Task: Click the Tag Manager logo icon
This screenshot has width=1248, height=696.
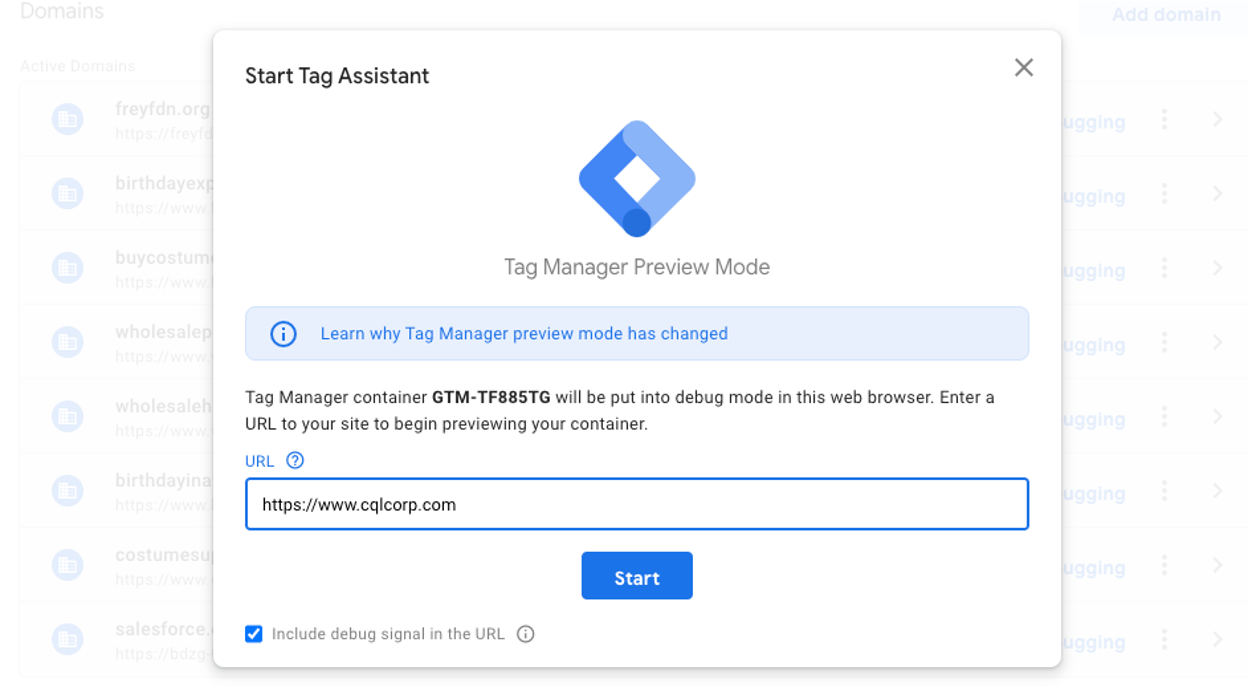Action: 637,178
